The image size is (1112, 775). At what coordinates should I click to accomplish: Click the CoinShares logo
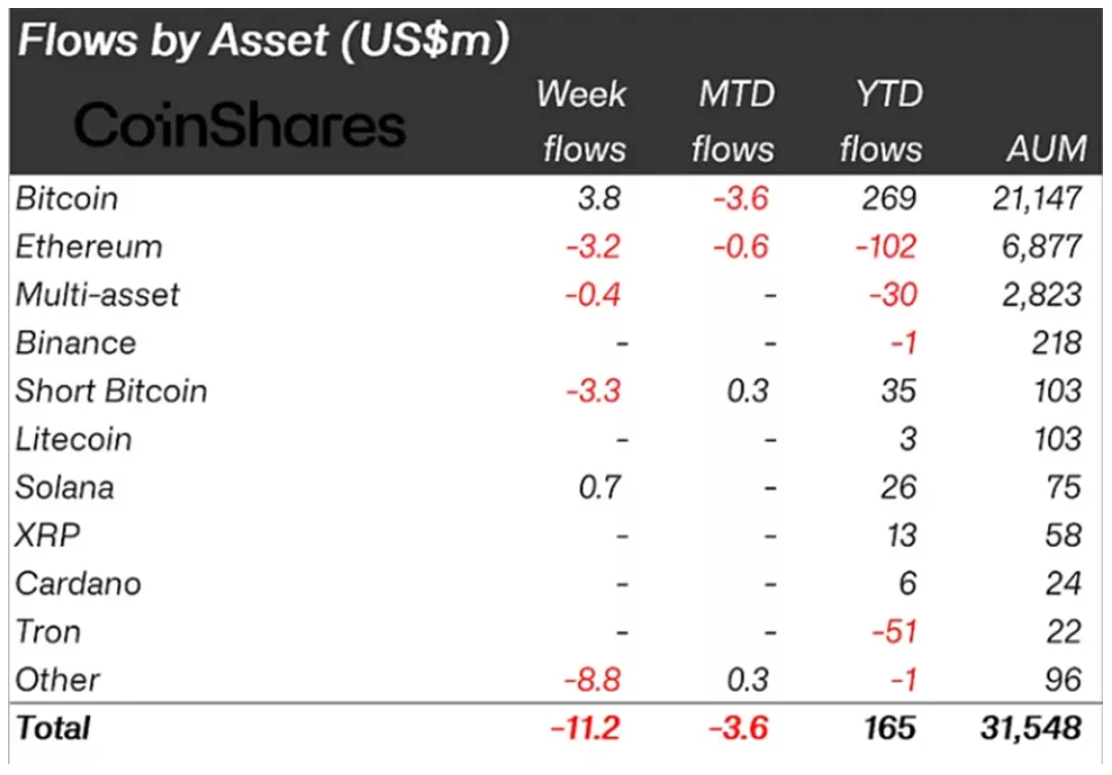[240, 127]
